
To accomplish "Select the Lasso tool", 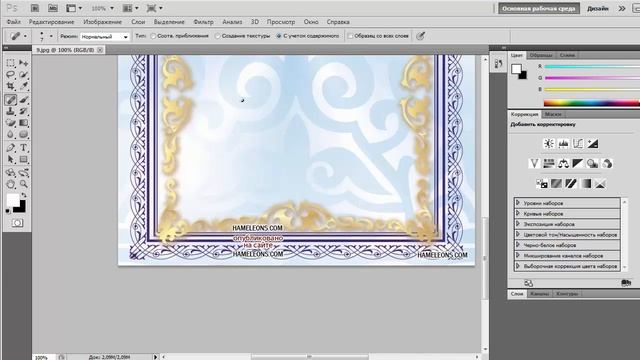I will pos(11,75).
